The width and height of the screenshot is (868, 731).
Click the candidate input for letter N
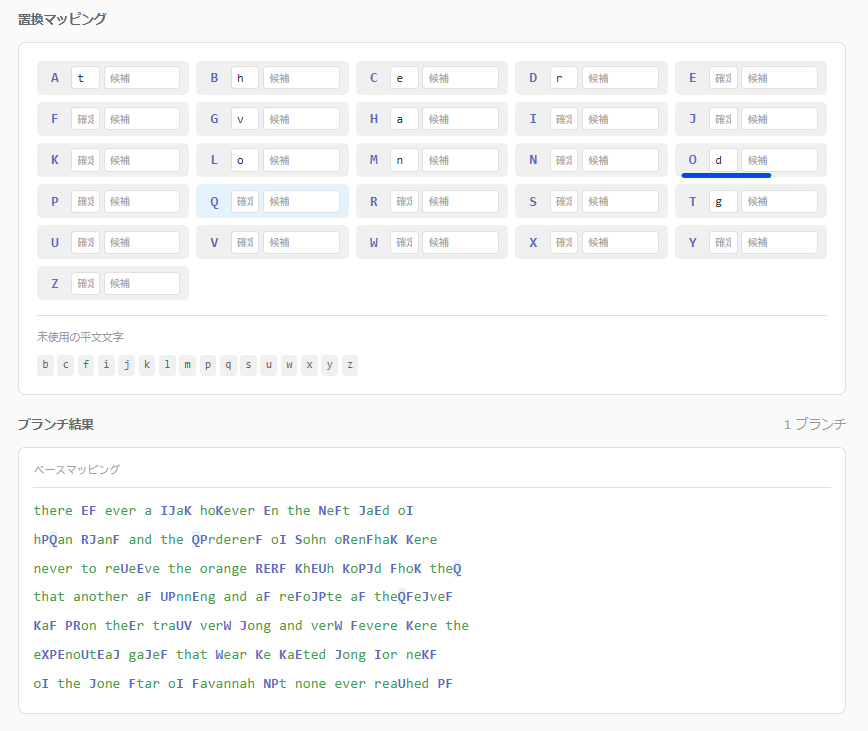(620, 160)
